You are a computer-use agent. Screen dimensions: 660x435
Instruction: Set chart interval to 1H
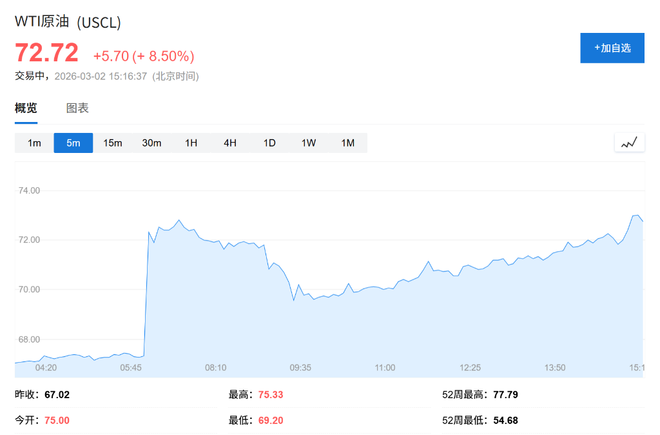(x=191, y=143)
